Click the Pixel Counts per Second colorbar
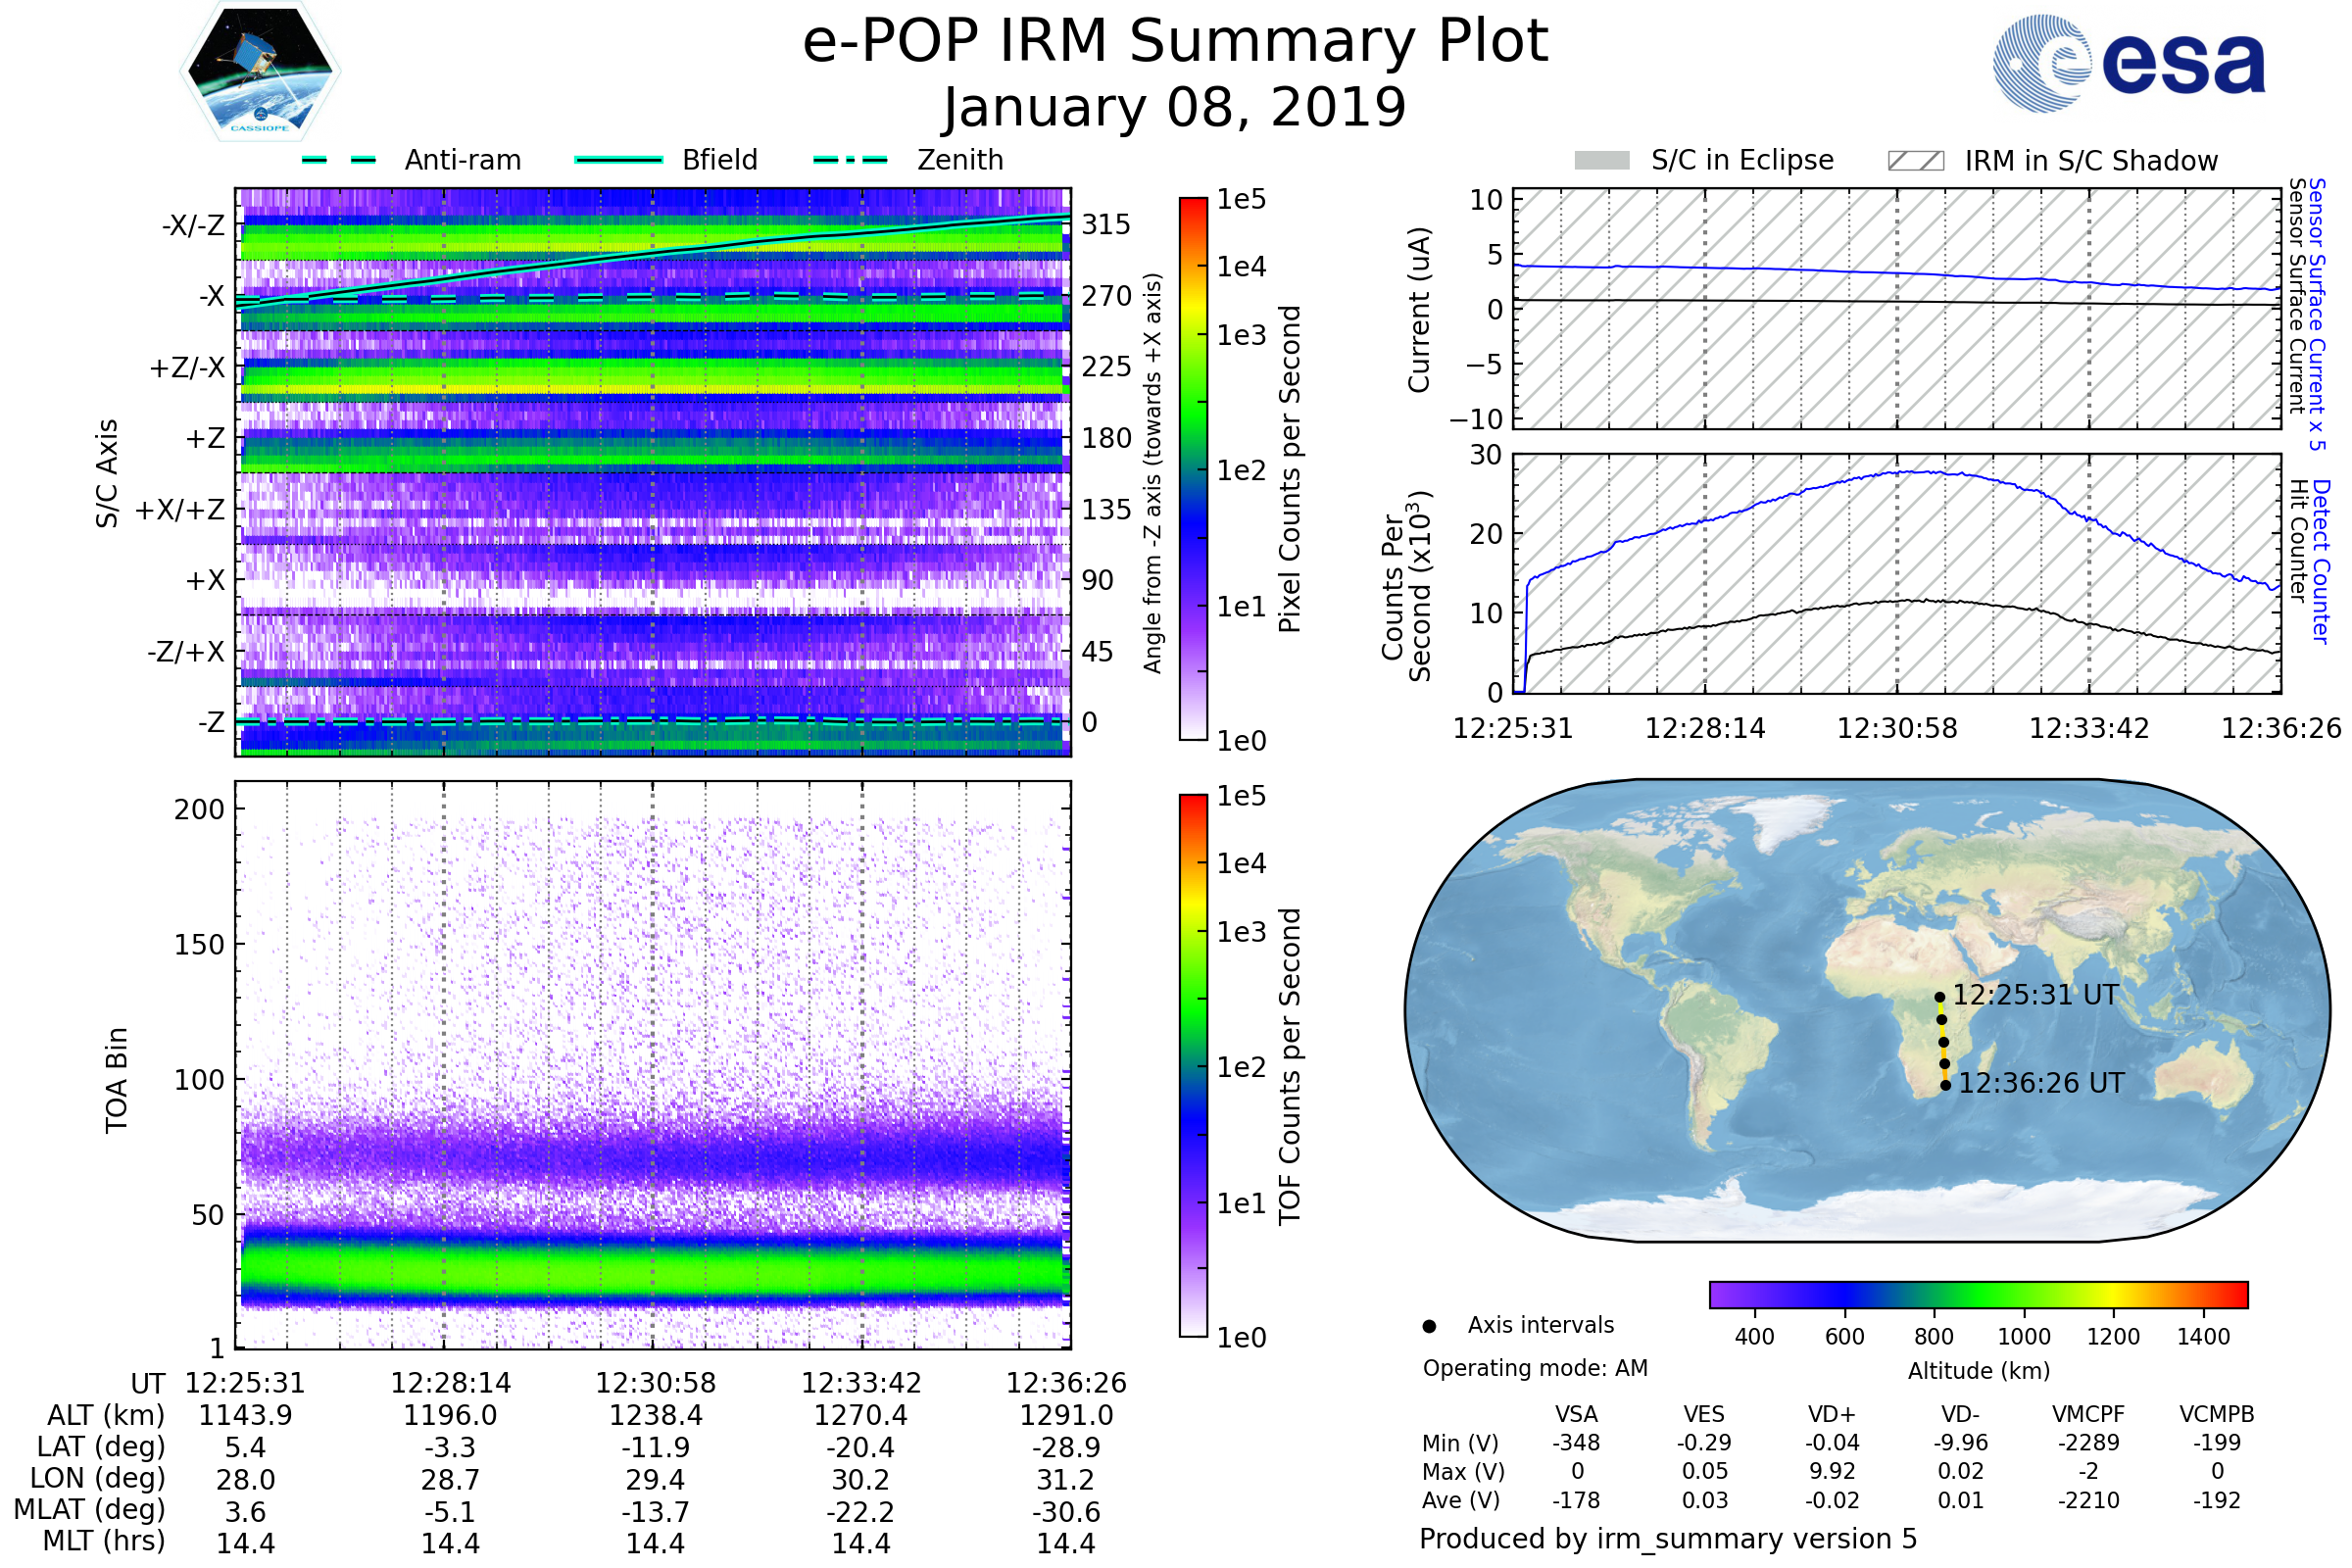Image resolution: width=2352 pixels, height=1568 pixels. pyautogui.click(x=1193, y=468)
